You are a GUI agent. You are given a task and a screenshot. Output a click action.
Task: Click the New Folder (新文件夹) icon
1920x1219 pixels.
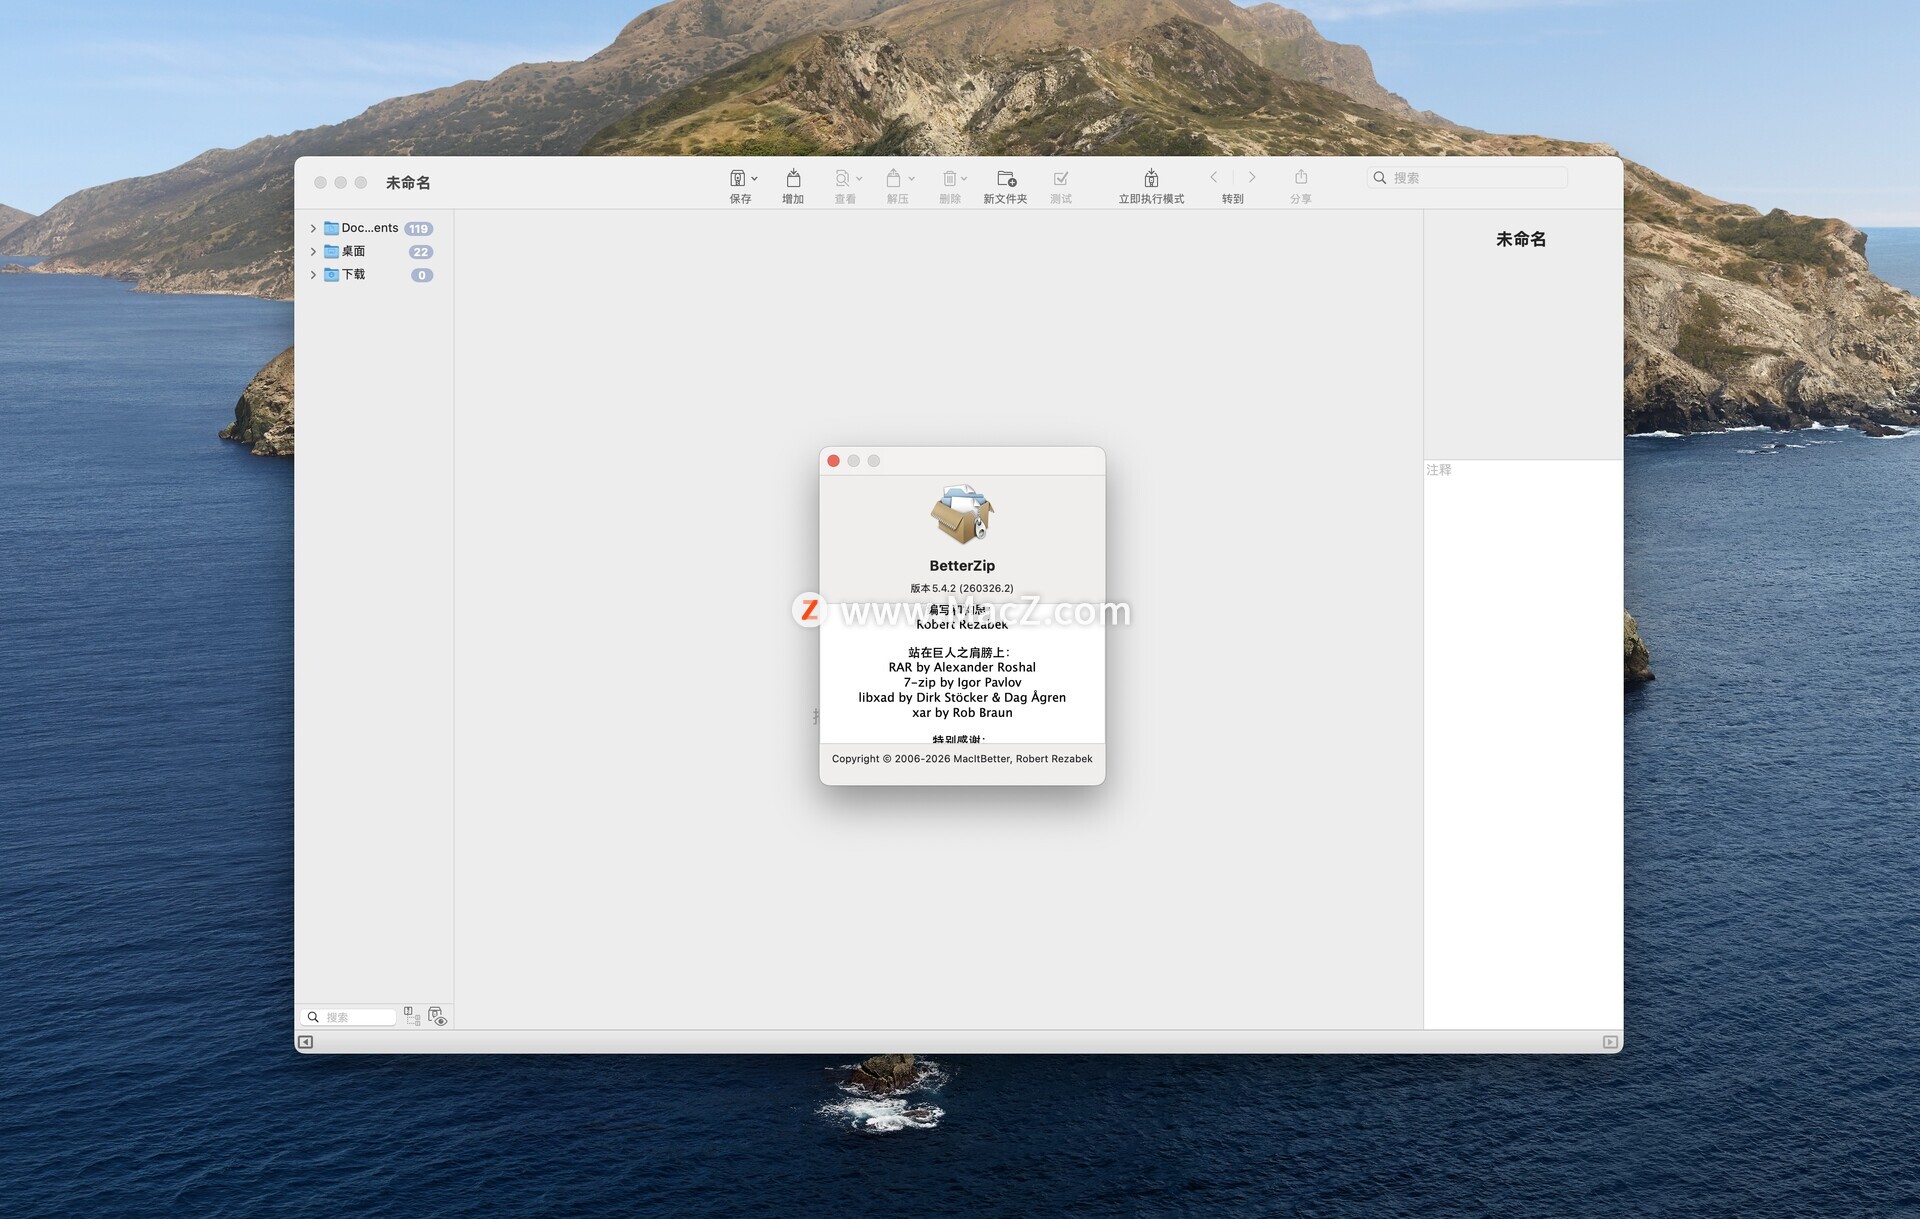pos(1006,178)
